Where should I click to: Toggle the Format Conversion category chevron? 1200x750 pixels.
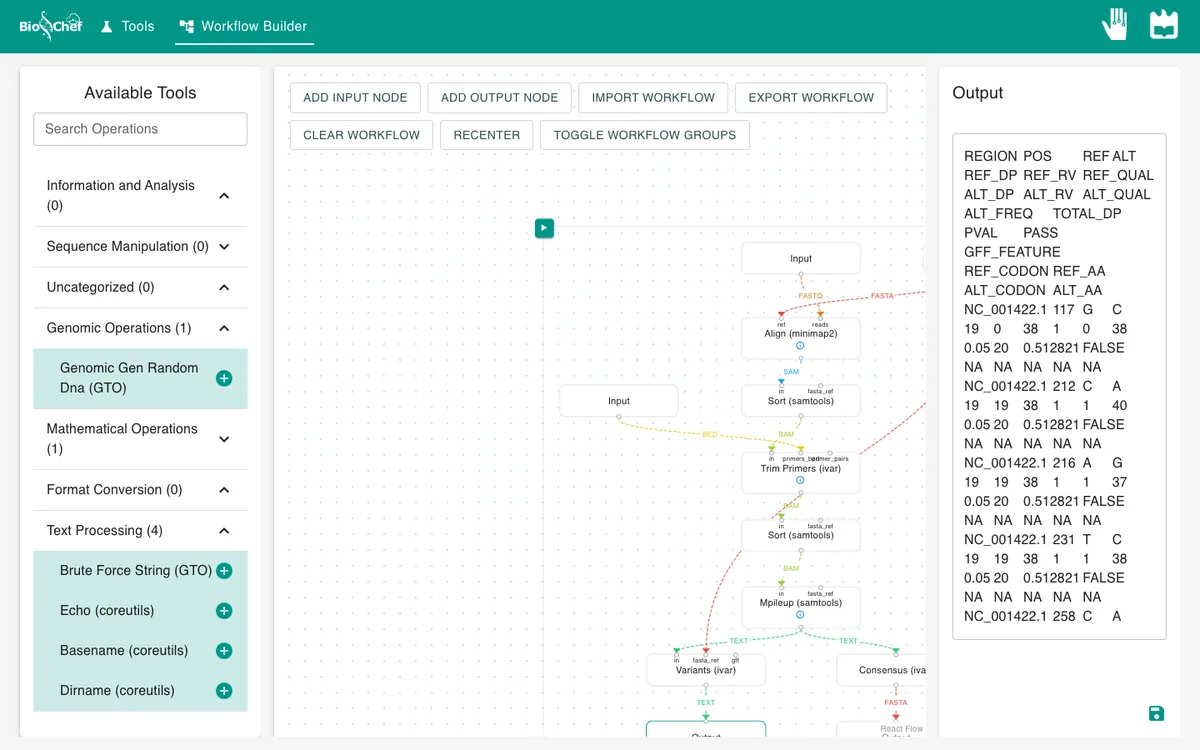[x=224, y=490]
